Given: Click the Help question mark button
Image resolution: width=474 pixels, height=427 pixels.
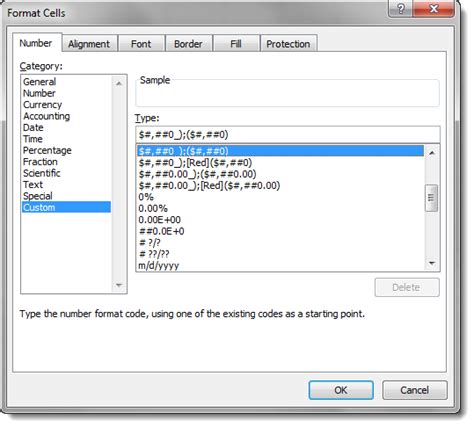Looking at the screenshot, I should (401, 8).
